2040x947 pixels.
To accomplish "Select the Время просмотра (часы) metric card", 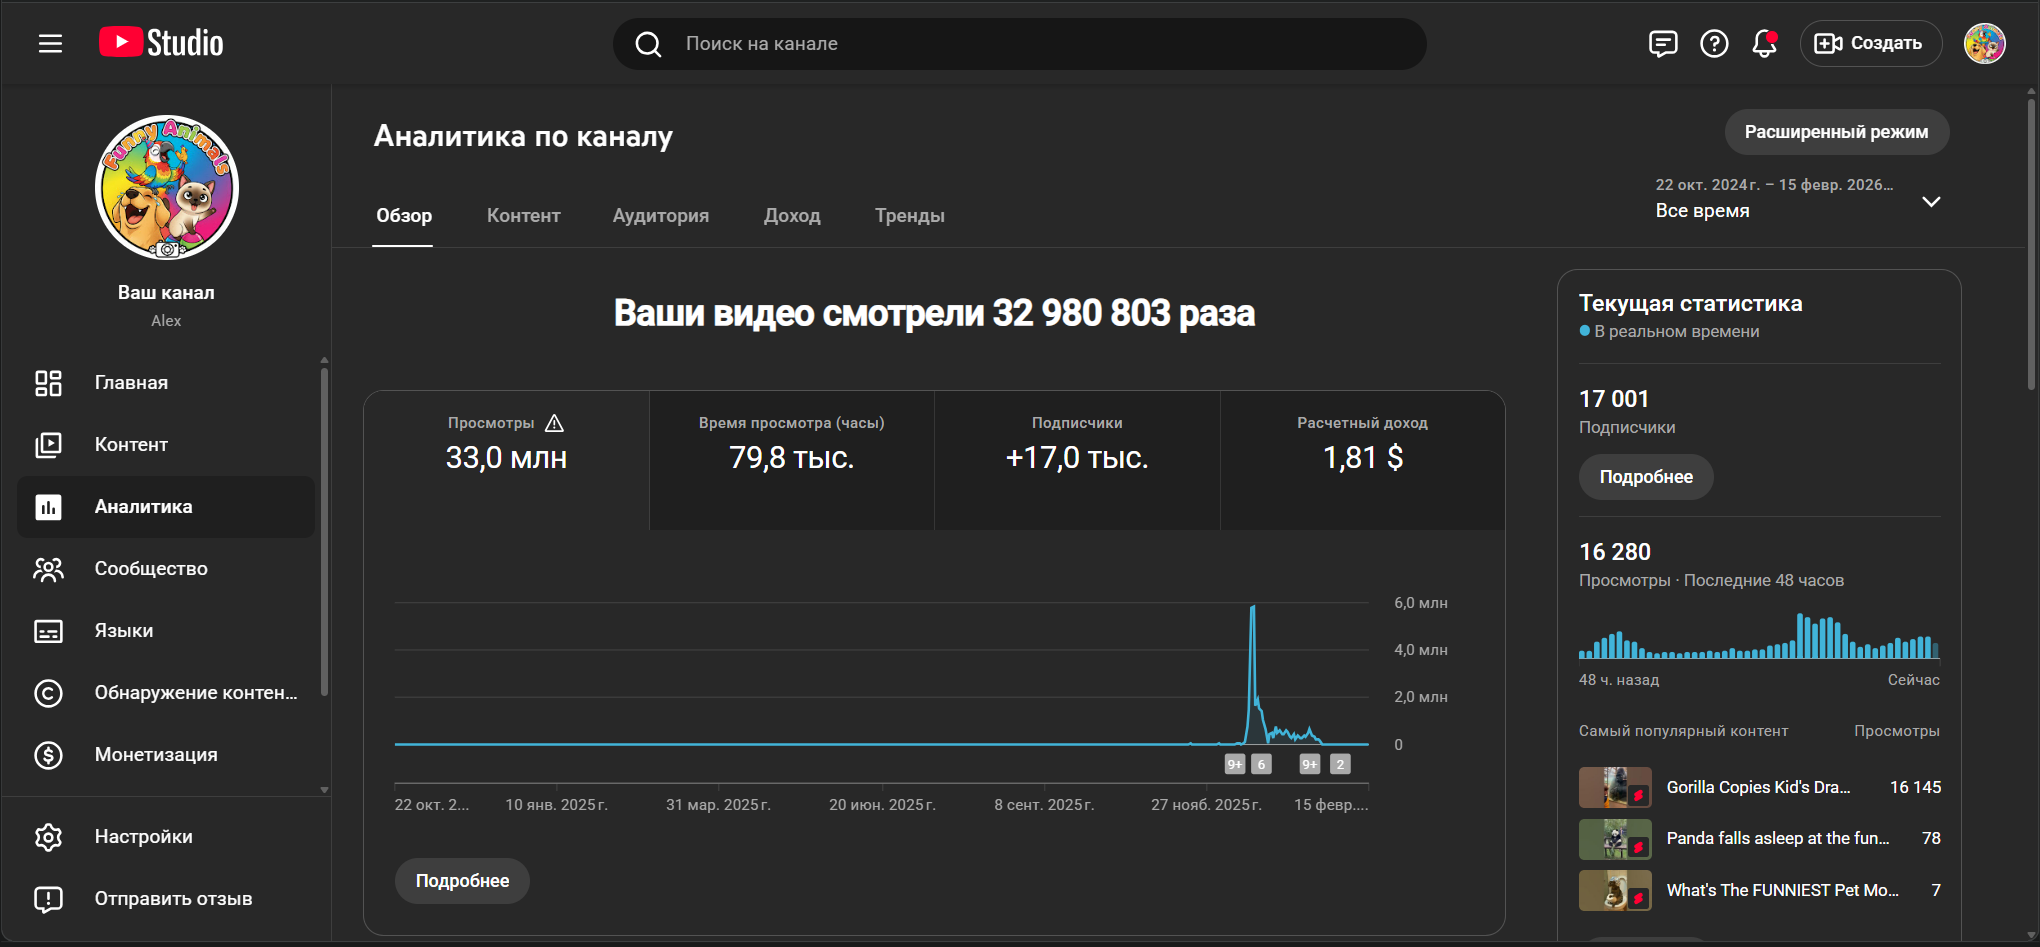I will pos(792,460).
